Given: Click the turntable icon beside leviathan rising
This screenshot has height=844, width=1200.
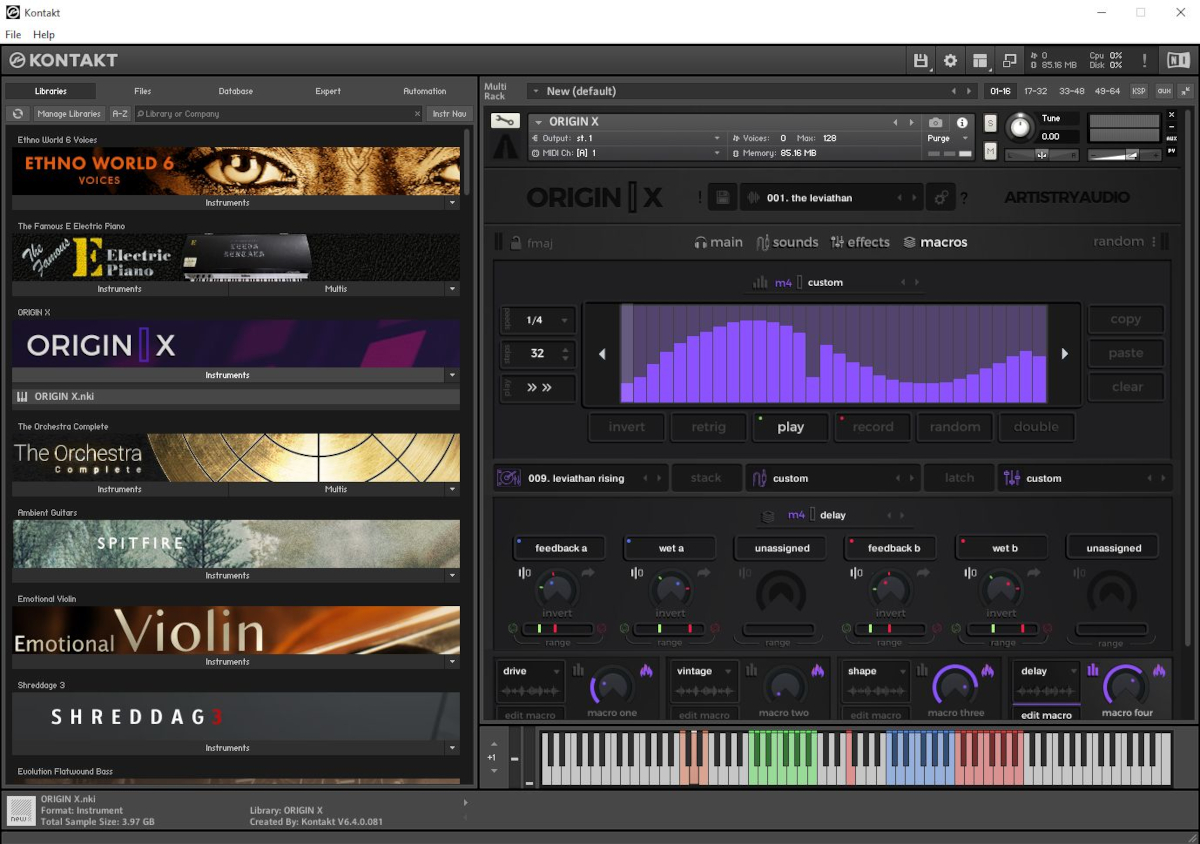Looking at the screenshot, I should click(508, 478).
